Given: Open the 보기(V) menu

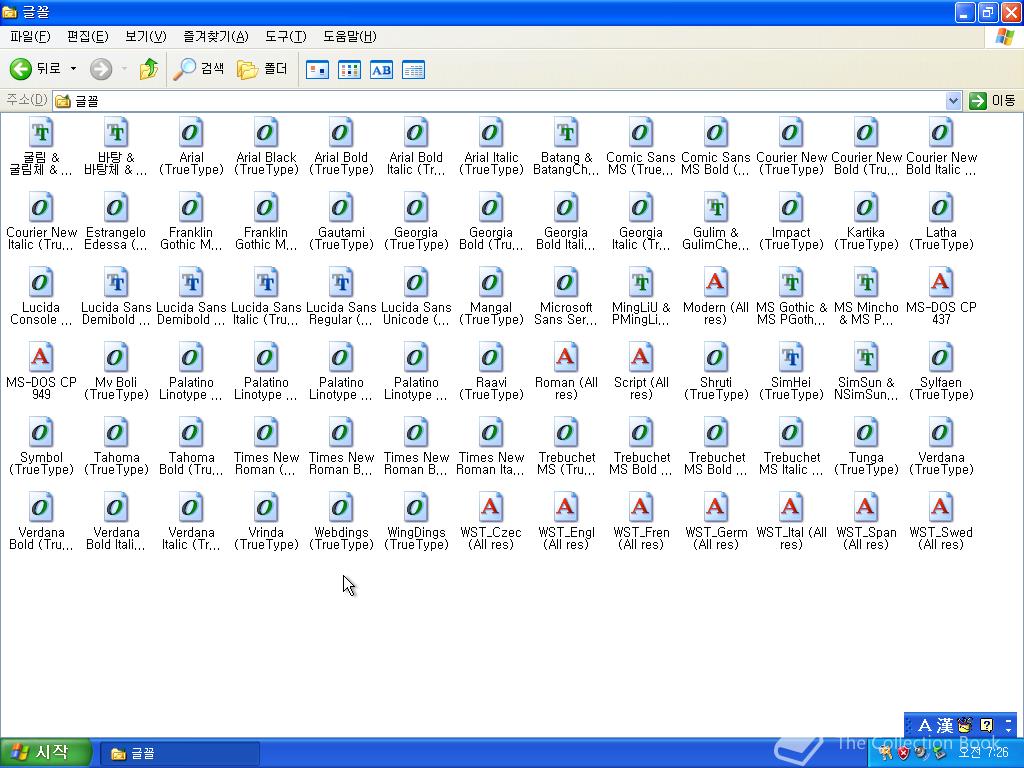Looking at the screenshot, I should (x=146, y=37).
